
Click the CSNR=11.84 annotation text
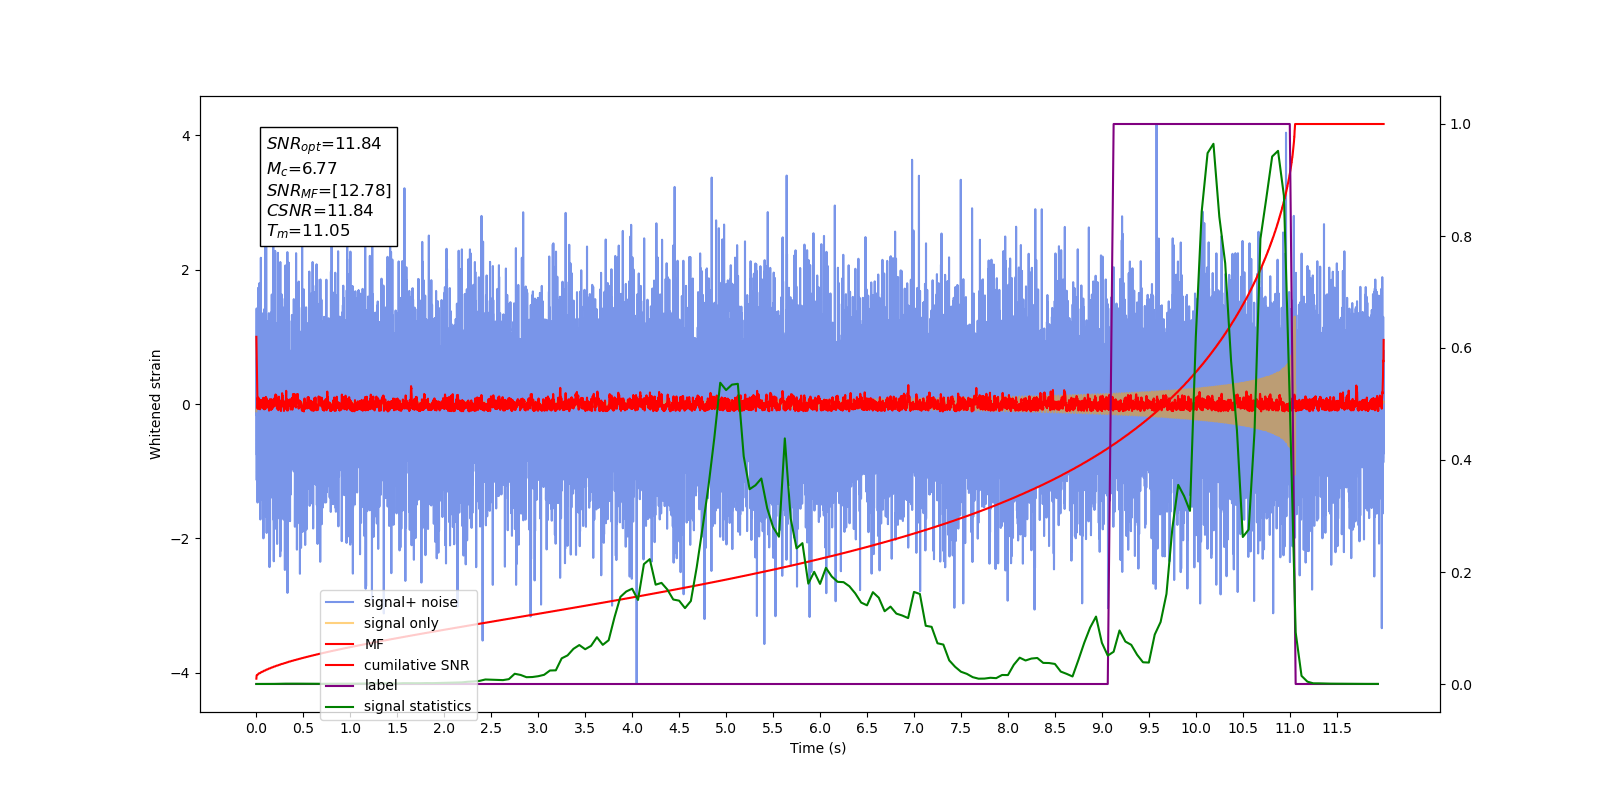[x=320, y=210]
